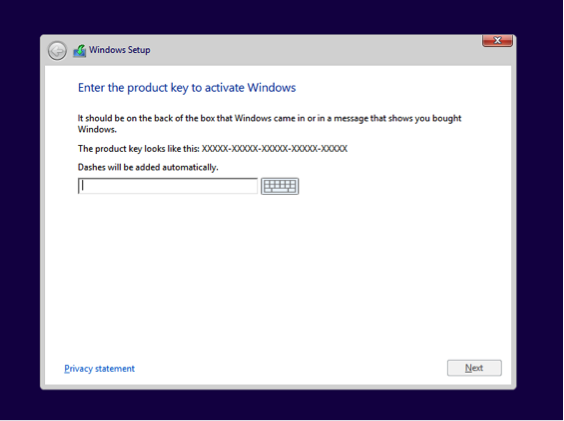This screenshot has width=564, height=421.
Task: Go back with the circular arrow button
Action: [x=57, y=51]
